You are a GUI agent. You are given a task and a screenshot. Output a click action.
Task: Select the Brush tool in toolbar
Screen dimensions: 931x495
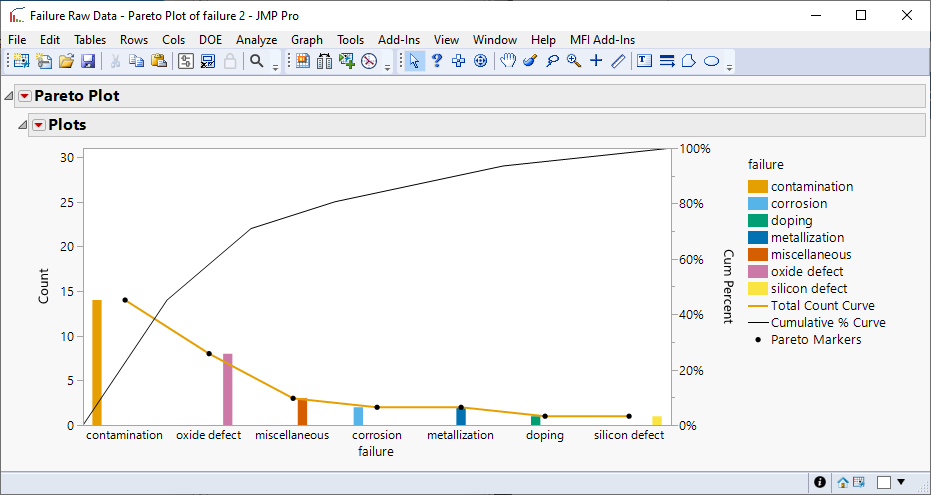530,61
